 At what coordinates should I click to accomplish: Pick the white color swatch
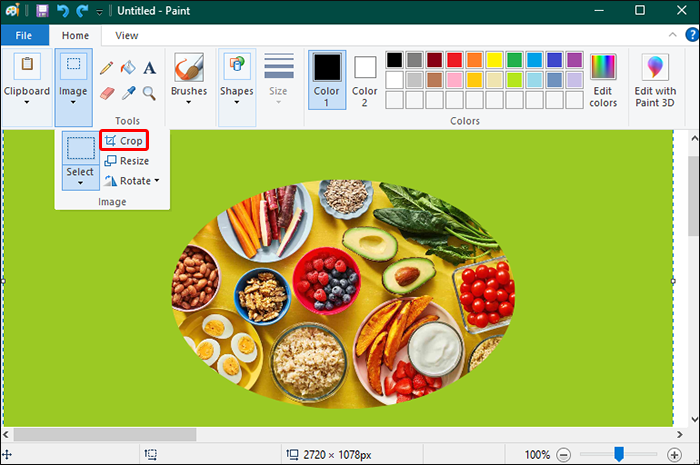[x=394, y=80]
